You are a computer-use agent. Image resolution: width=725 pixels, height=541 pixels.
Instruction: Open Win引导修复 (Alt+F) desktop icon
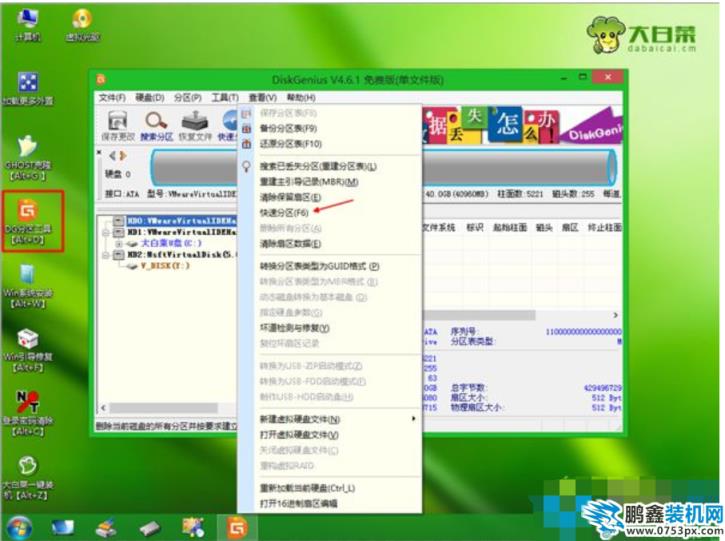[x=28, y=350]
